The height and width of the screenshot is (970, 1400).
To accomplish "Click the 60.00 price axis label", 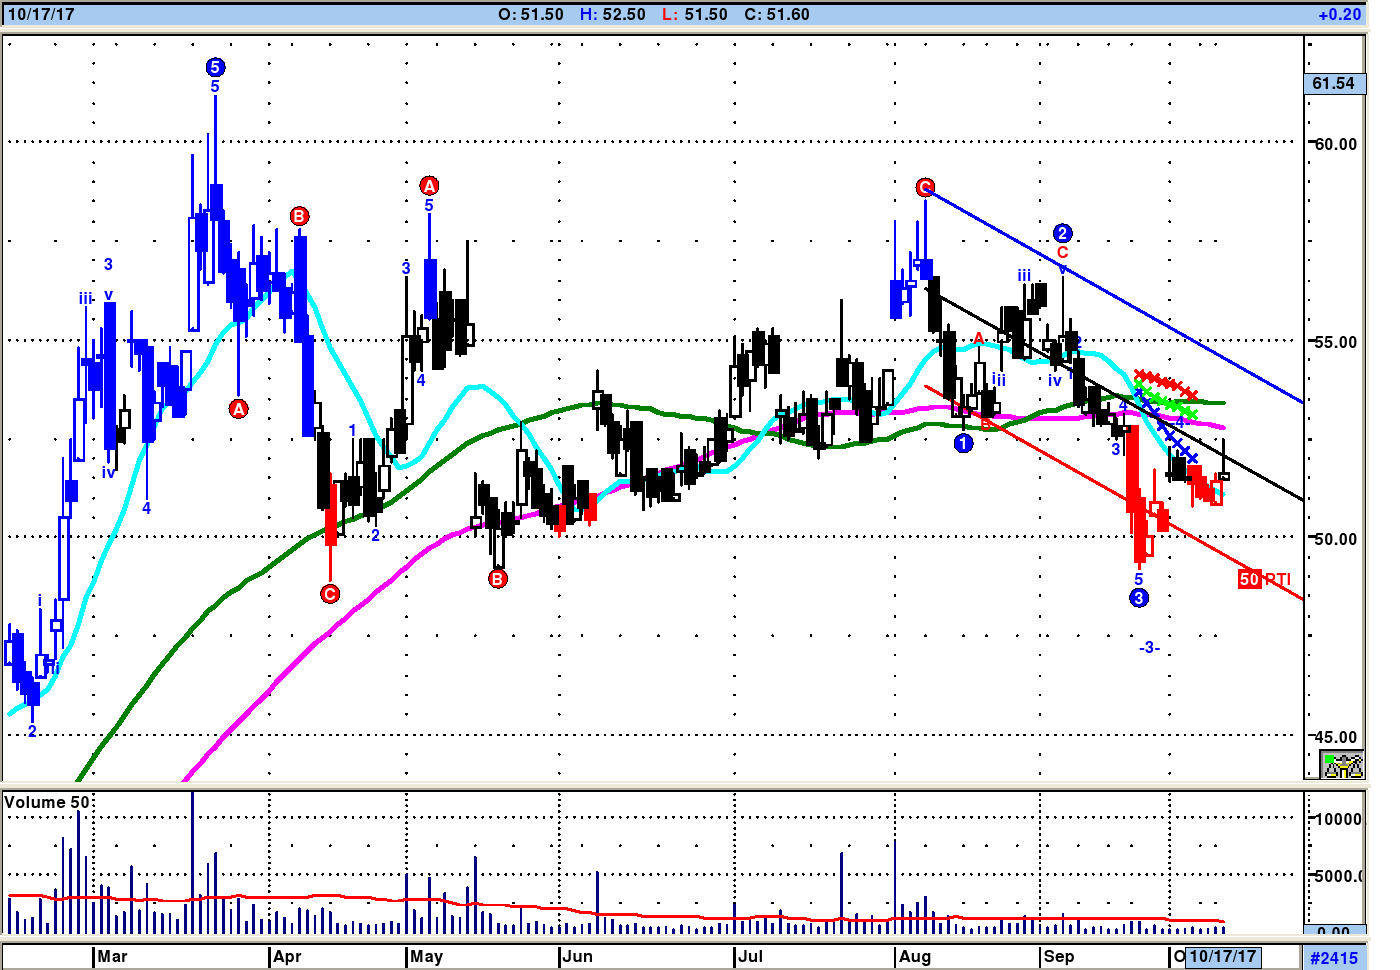I will click(x=1336, y=144).
